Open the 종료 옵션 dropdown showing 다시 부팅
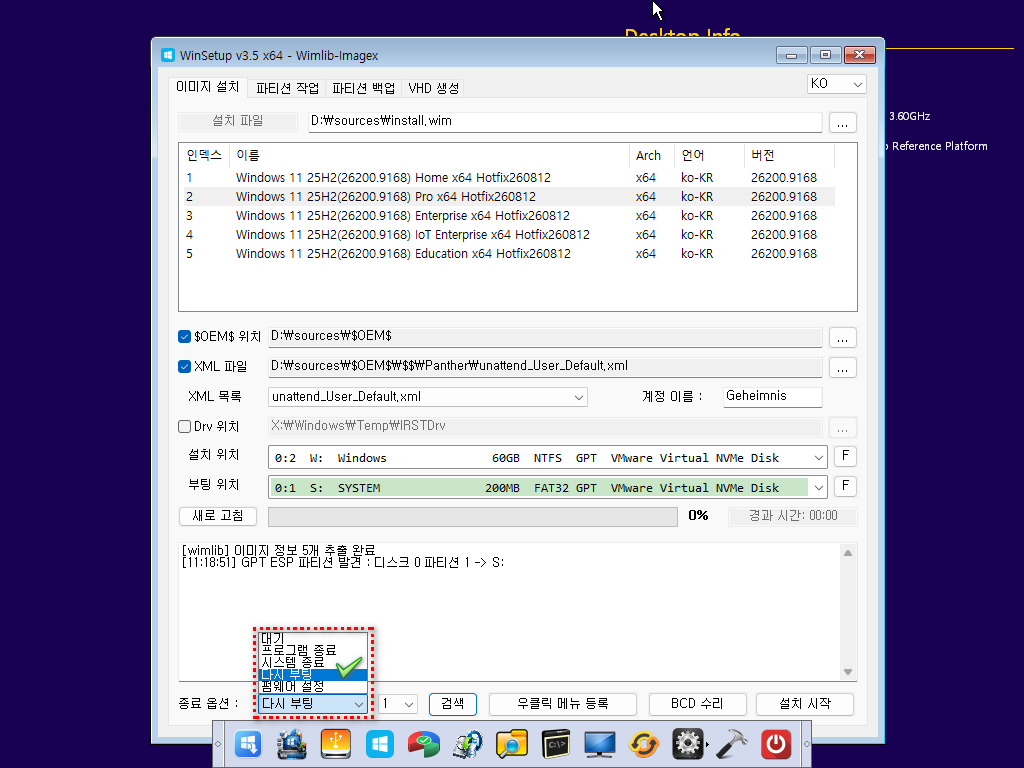This screenshot has height=768, width=1024. 312,704
